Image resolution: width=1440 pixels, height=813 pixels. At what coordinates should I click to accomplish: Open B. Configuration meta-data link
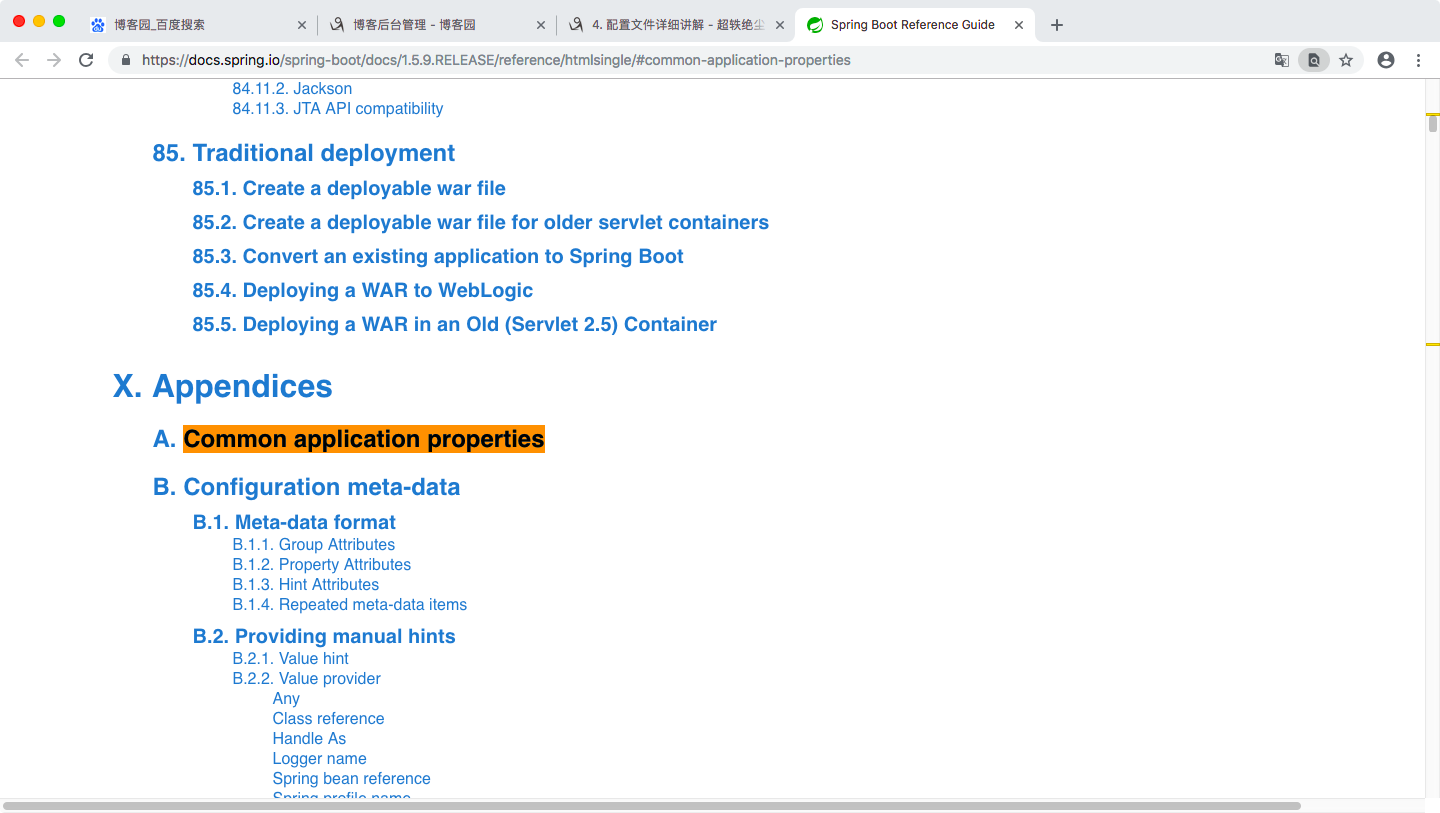pyautogui.click(x=306, y=487)
